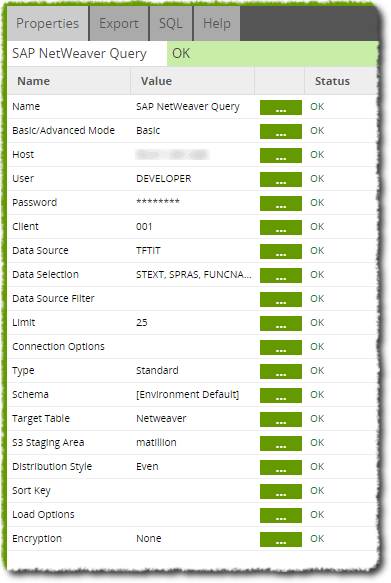391x583 pixels.
Task: Switch to the Export tab
Action: point(119,23)
